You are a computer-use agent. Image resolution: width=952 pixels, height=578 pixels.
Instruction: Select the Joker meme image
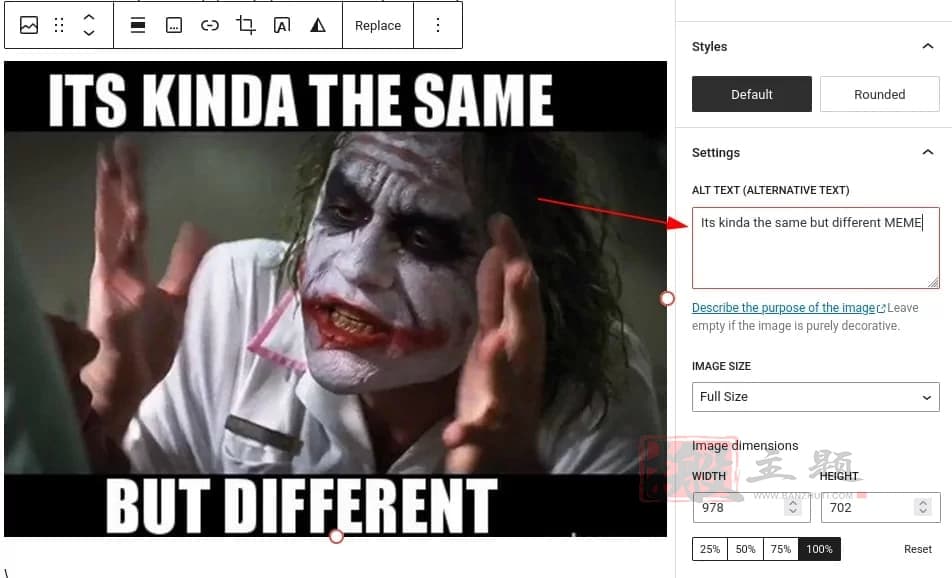click(x=335, y=299)
